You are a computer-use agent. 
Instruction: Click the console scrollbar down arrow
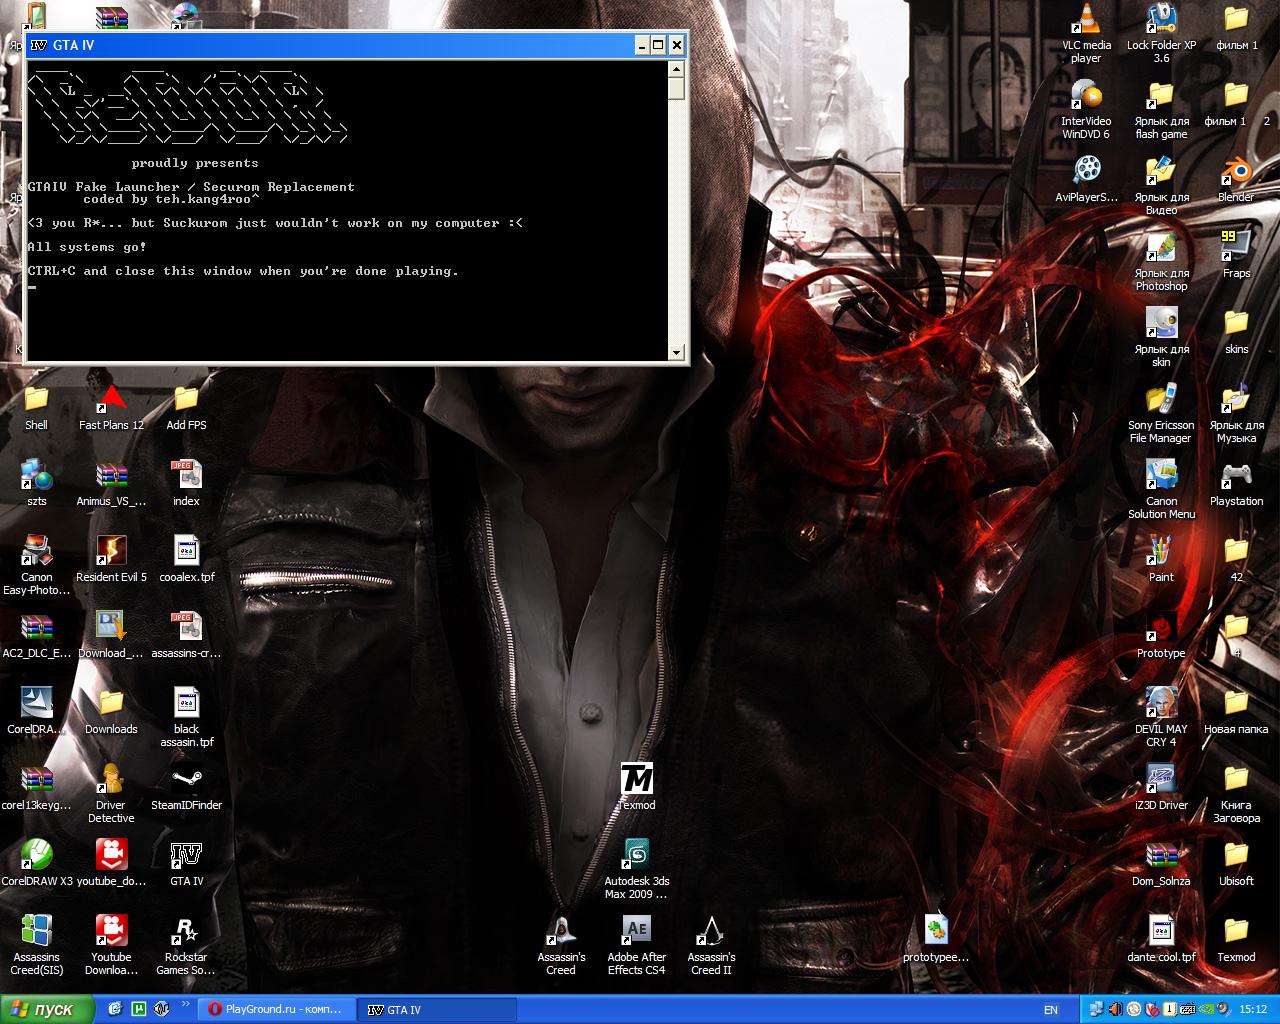coord(677,352)
